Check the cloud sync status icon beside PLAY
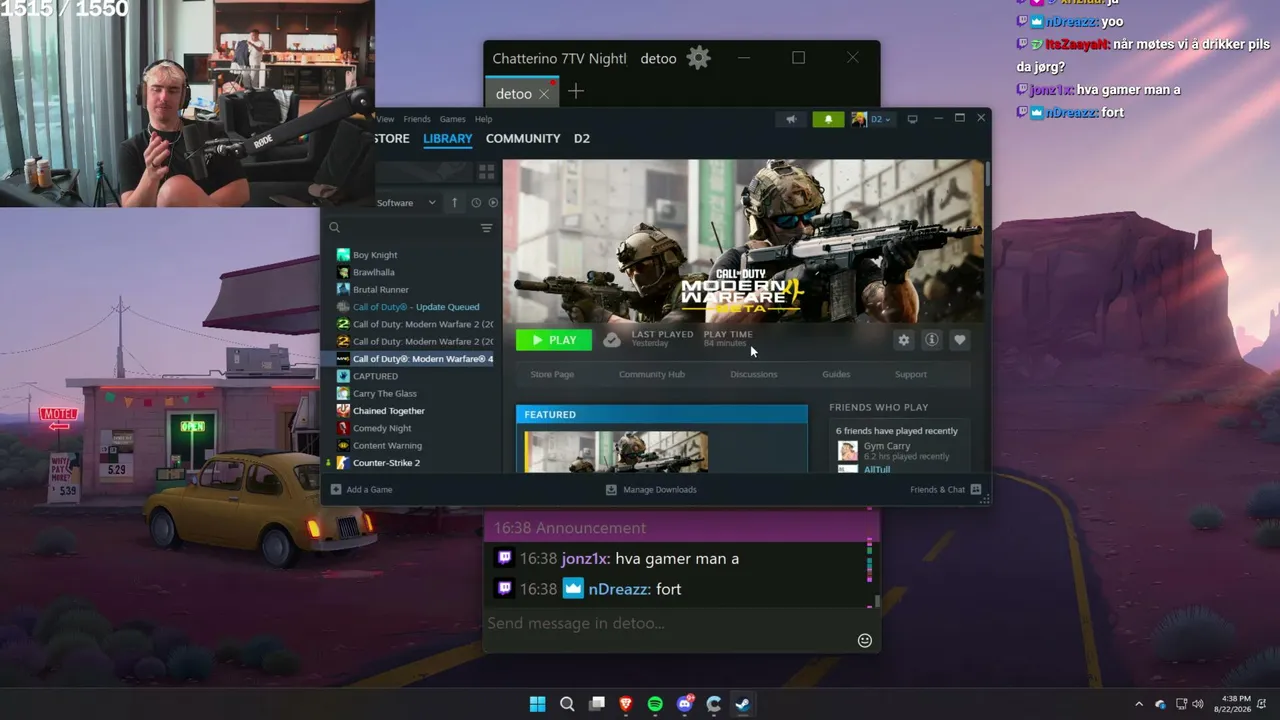1280x720 pixels. [612, 340]
